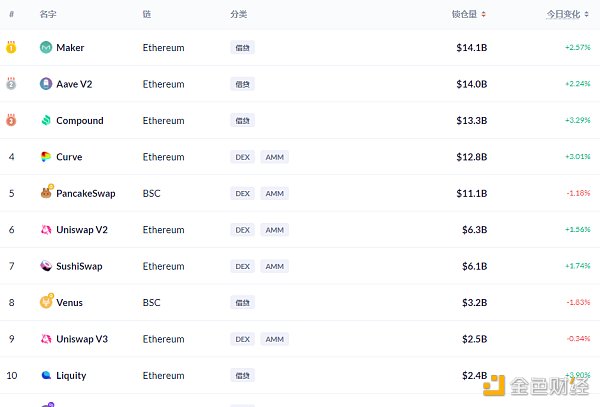Image resolution: width=600 pixels, height=407 pixels.
Task: Click the 分类 column header
Action: [x=238, y=15]
